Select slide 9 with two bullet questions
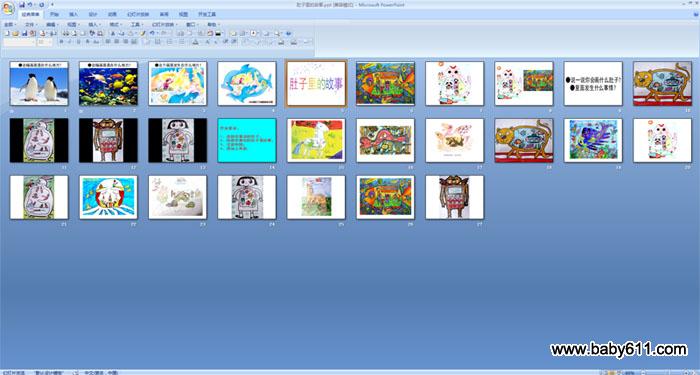 [x=593, y=83]
